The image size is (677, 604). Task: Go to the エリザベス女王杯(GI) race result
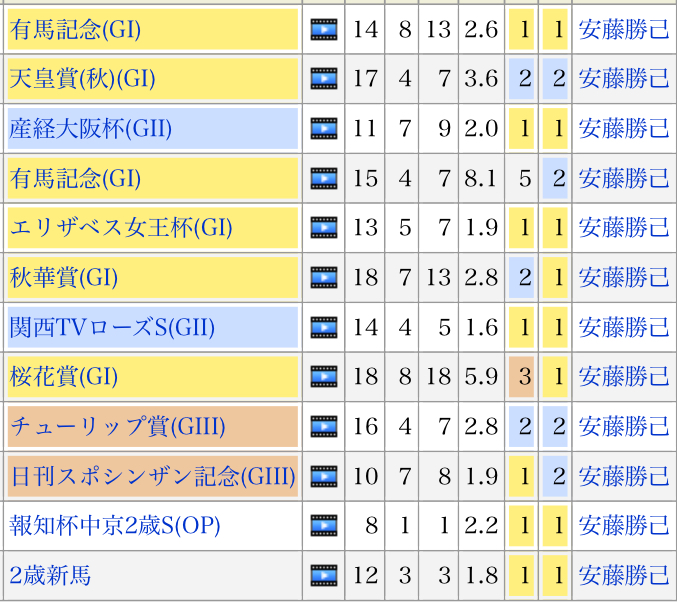point(121,228)
